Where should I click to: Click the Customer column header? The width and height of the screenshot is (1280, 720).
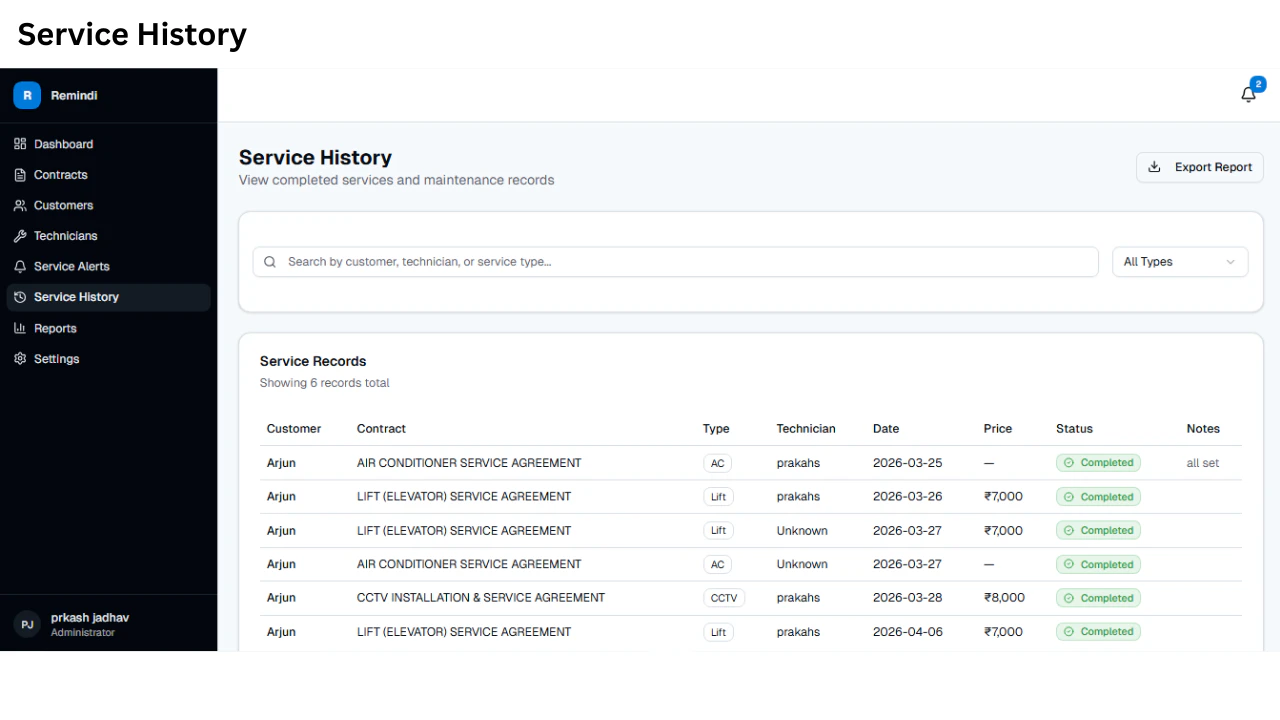(294, 429)
